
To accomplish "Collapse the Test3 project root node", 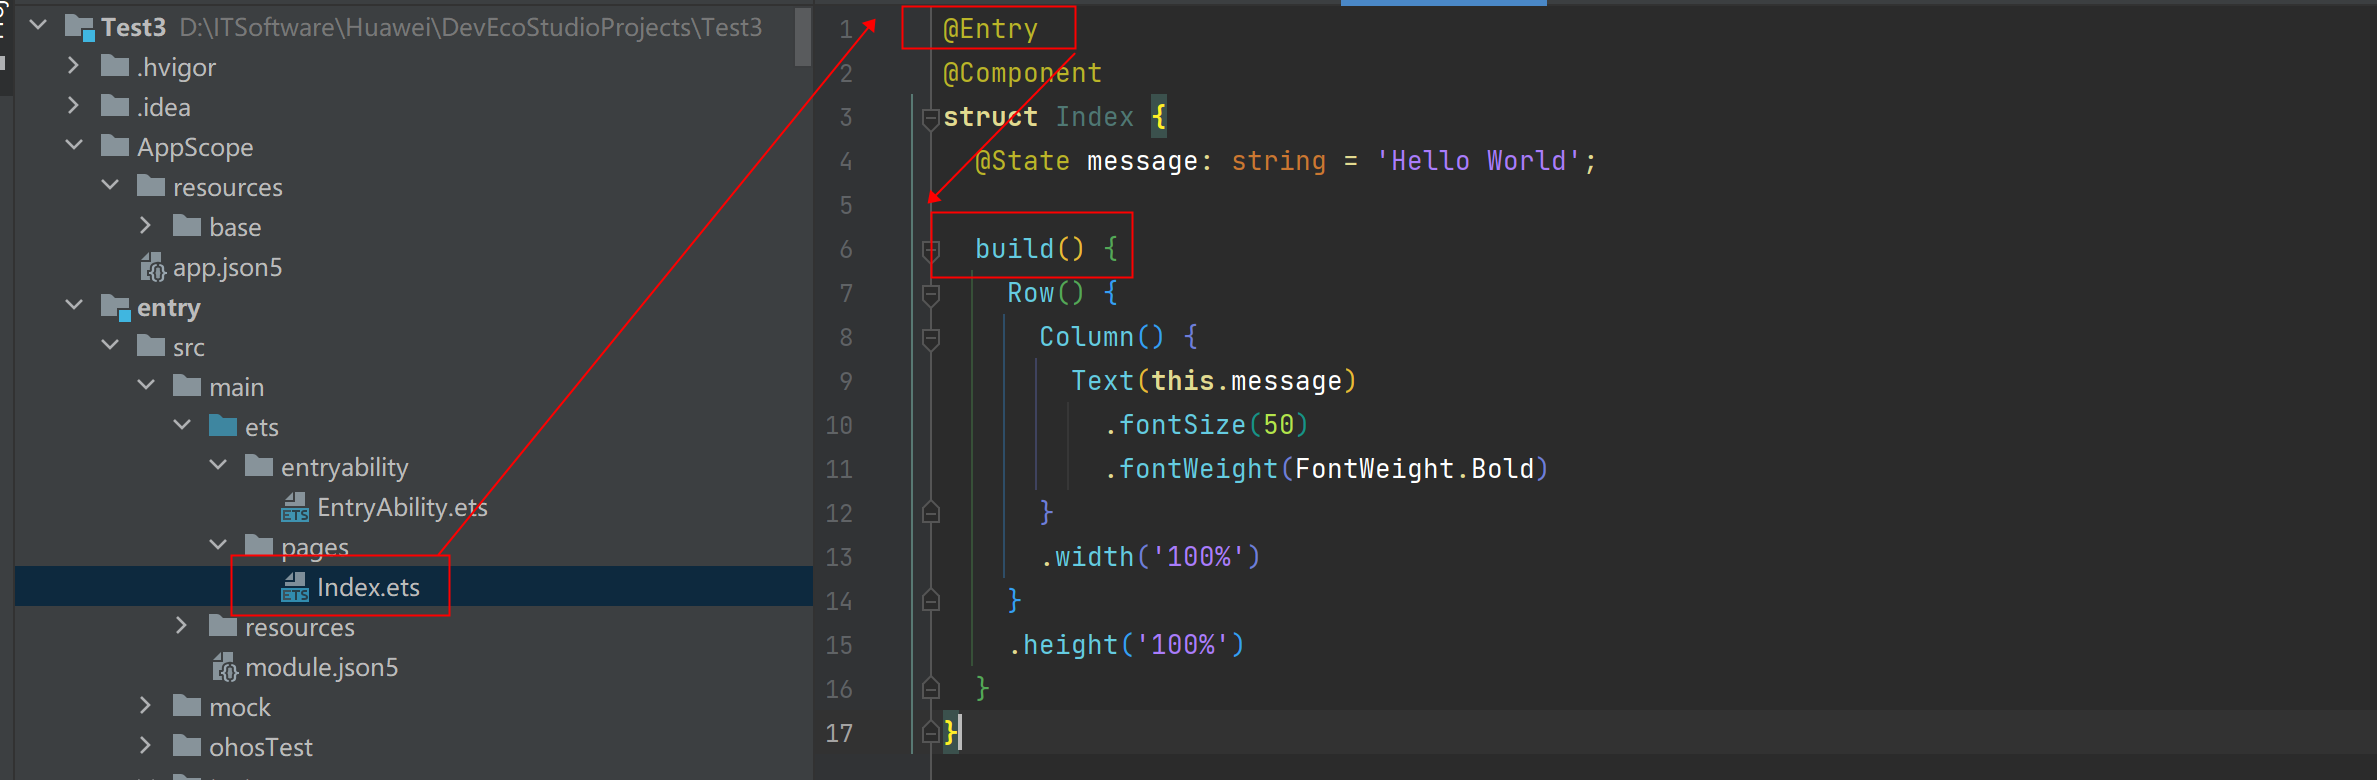I will pyautogui.click(x=38, y=25).
